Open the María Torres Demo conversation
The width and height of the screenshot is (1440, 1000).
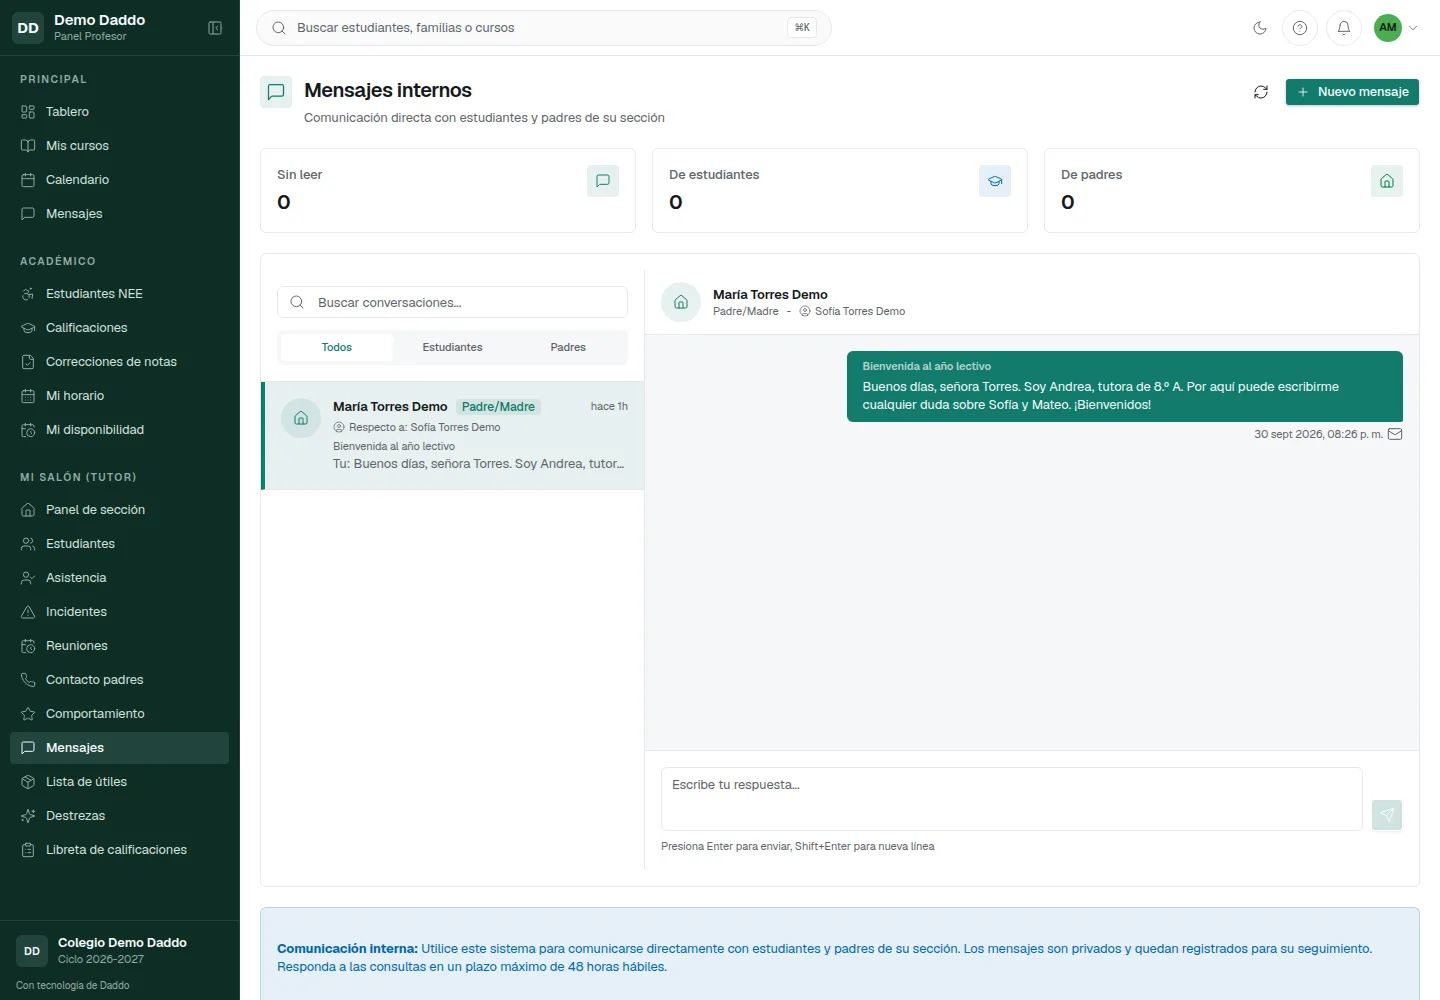pyautogui.click(x=453, y=435)
